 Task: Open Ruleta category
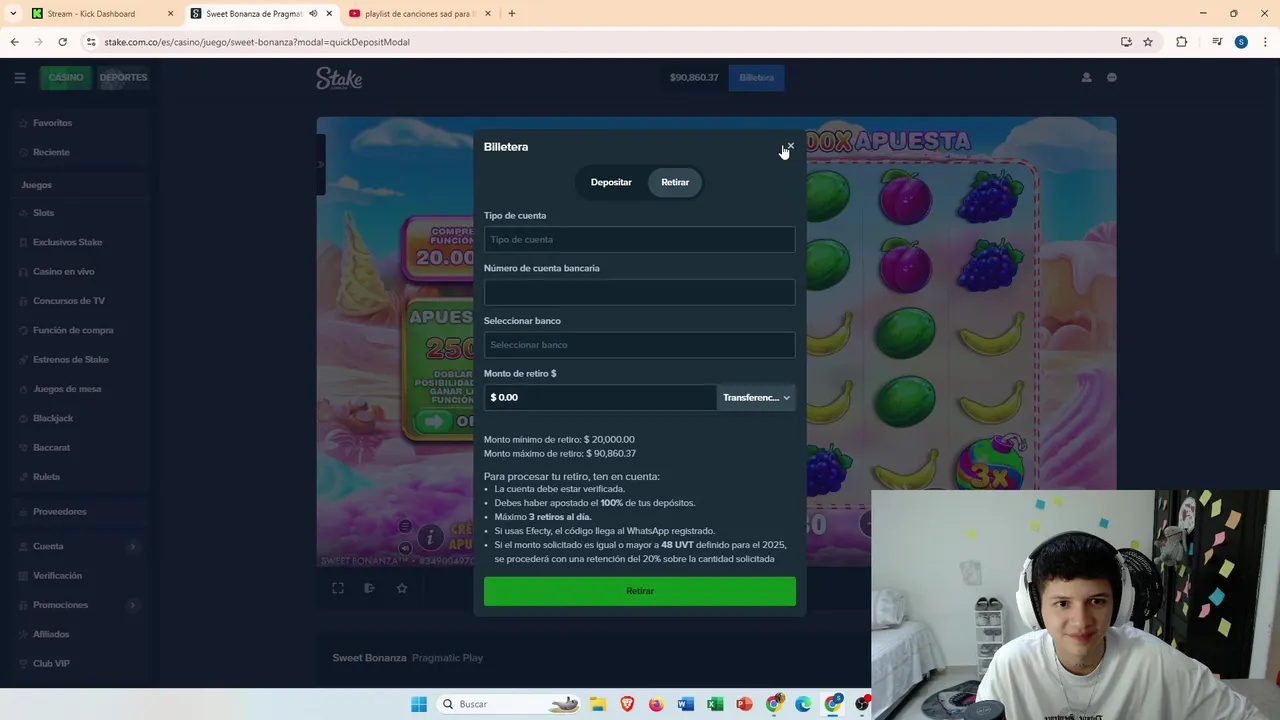coord(46,477)
